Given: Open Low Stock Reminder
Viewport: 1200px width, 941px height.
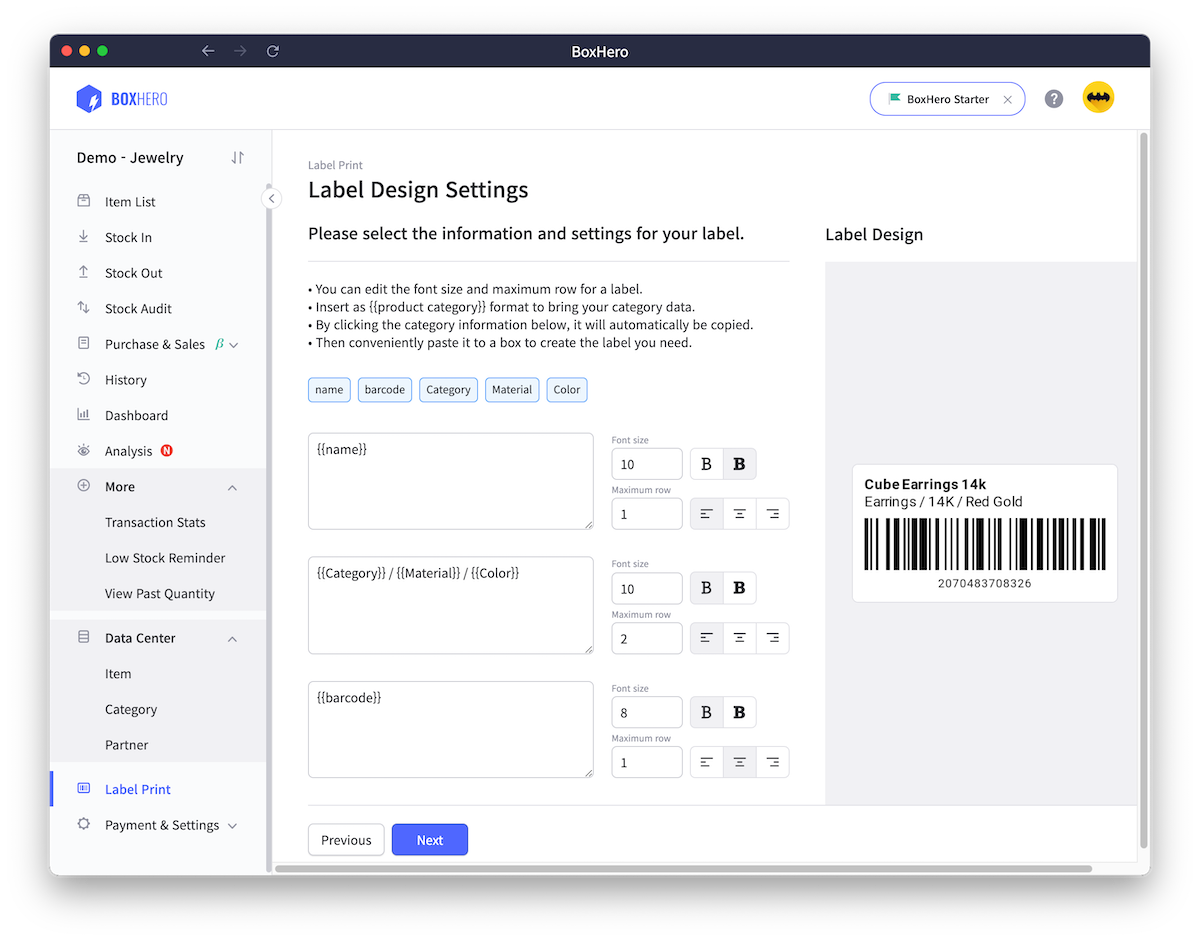Looking at the screenshot, I should tap(165, 558).
